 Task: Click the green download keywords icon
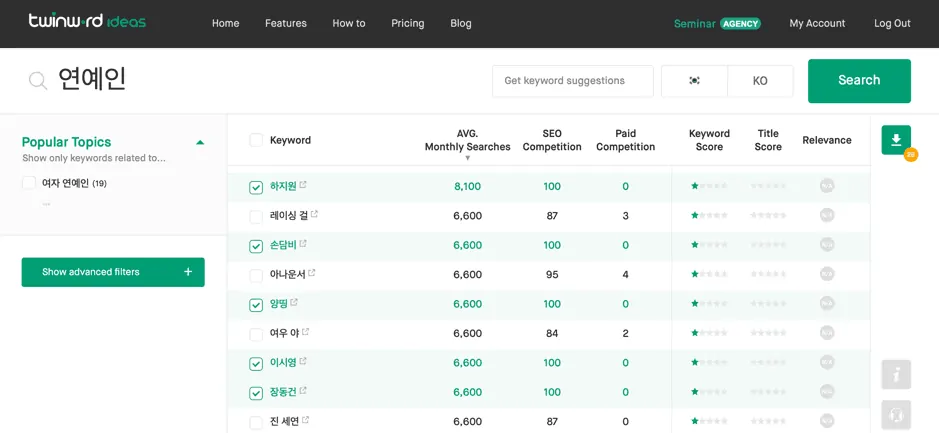click(896, 140)
